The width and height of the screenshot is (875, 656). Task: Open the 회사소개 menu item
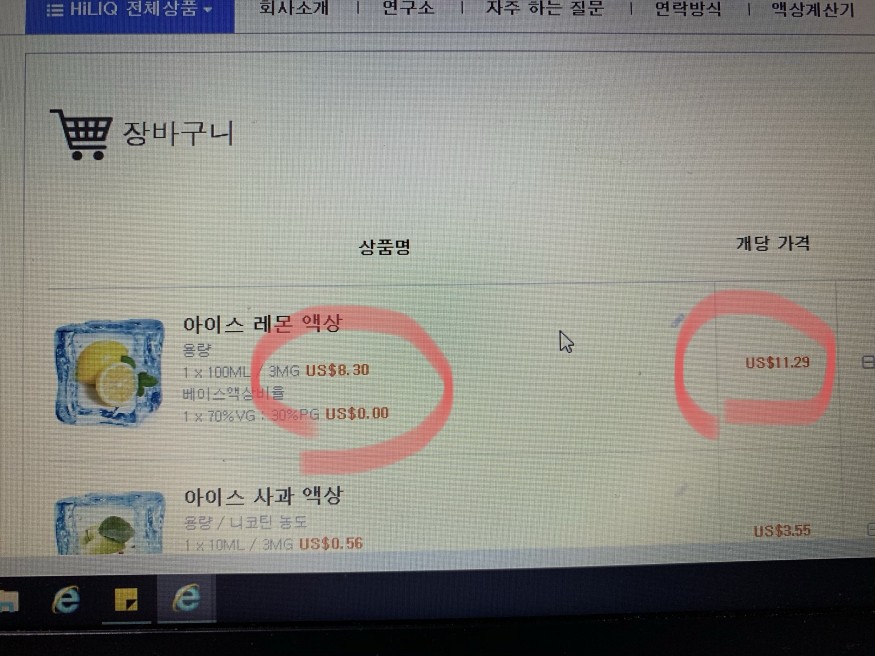pyautogui.click(x=294, y=8)
